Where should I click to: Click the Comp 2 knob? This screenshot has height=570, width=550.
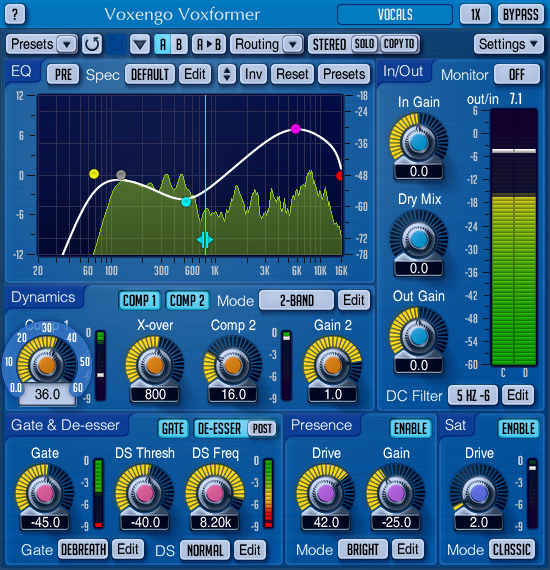pyautogui.click(x=233, y=365)
